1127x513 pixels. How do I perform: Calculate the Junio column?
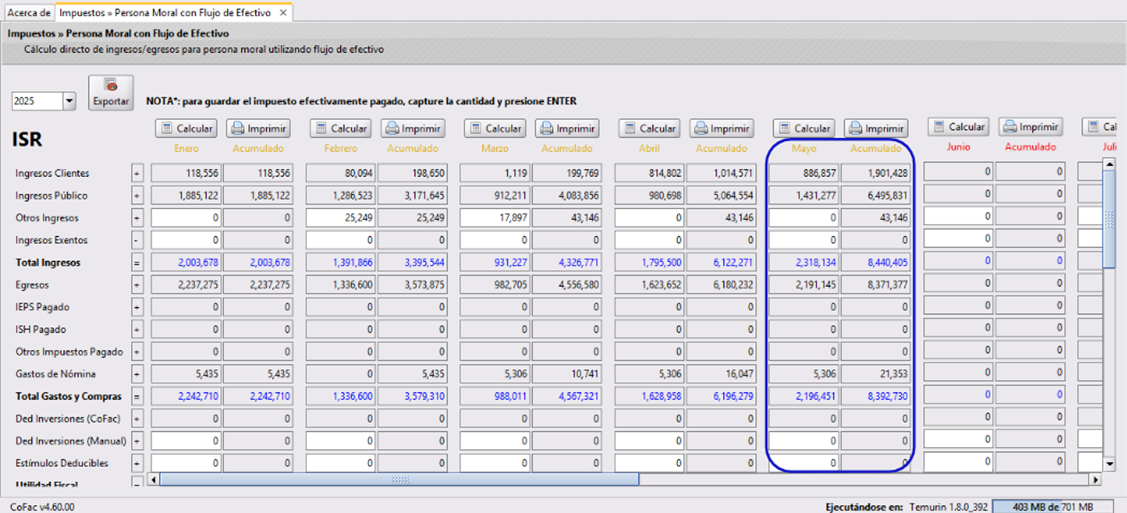click(958, 127)
